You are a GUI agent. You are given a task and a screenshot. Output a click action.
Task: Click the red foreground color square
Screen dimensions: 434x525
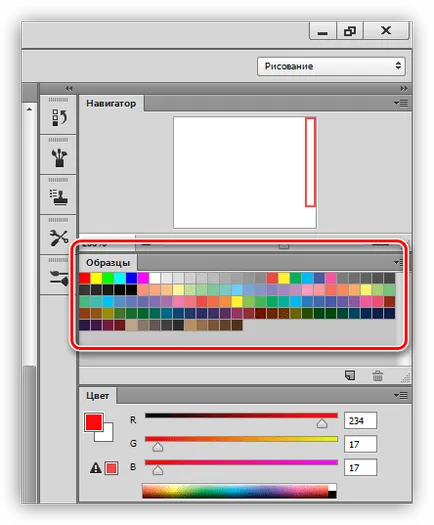coord(93,422)
